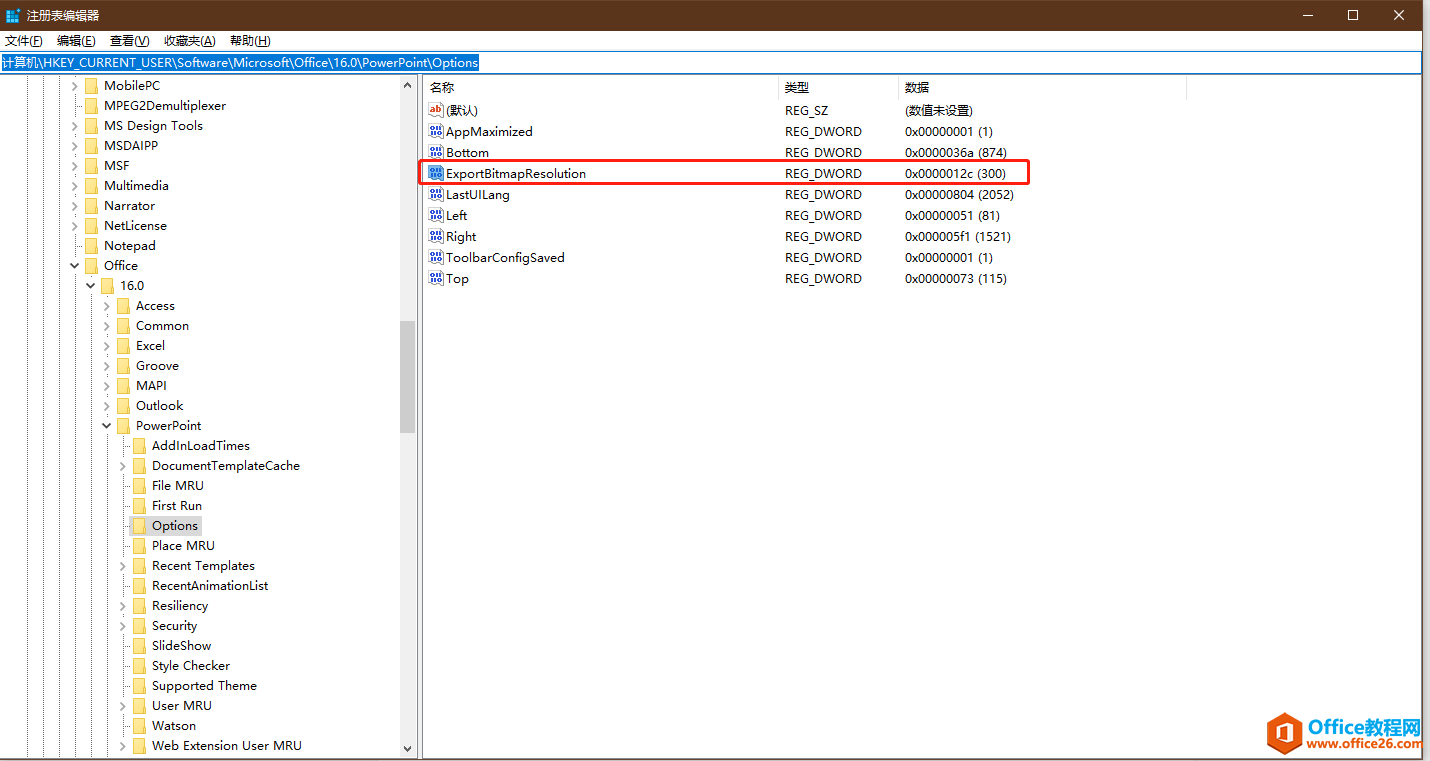1430x761 pixels.
Task: Click the string icon of (默认) value
Action: [436, 110]
